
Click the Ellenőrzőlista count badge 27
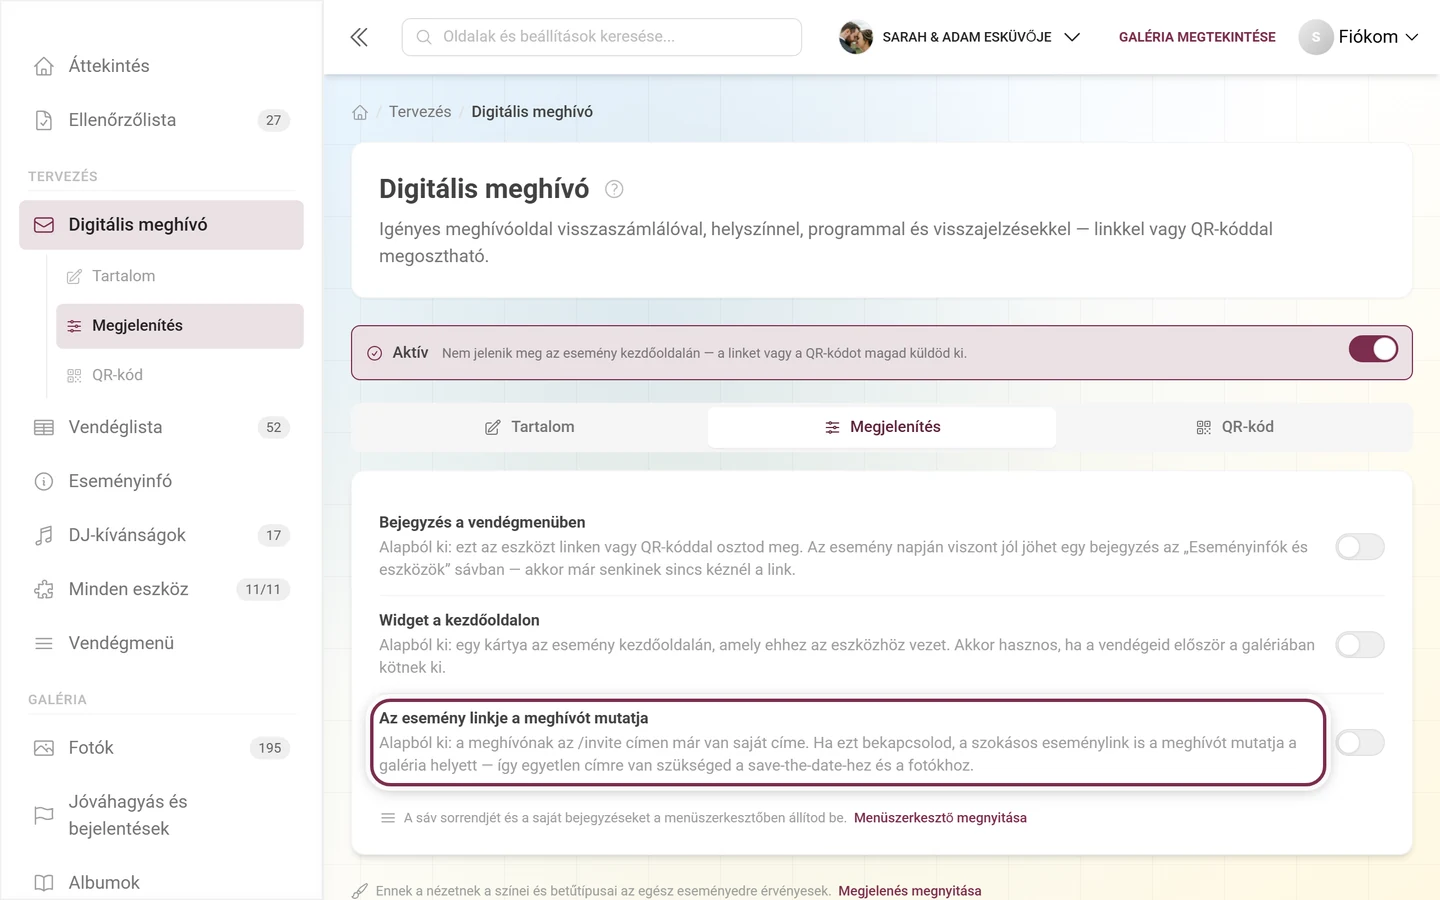pos(274,120)
